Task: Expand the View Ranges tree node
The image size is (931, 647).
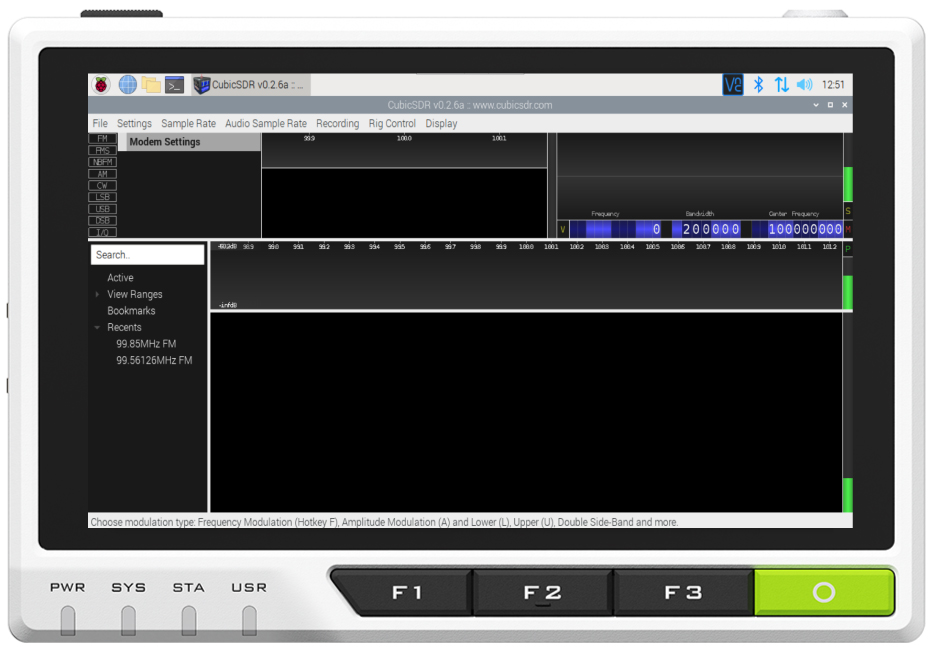Action: (97, 295)
